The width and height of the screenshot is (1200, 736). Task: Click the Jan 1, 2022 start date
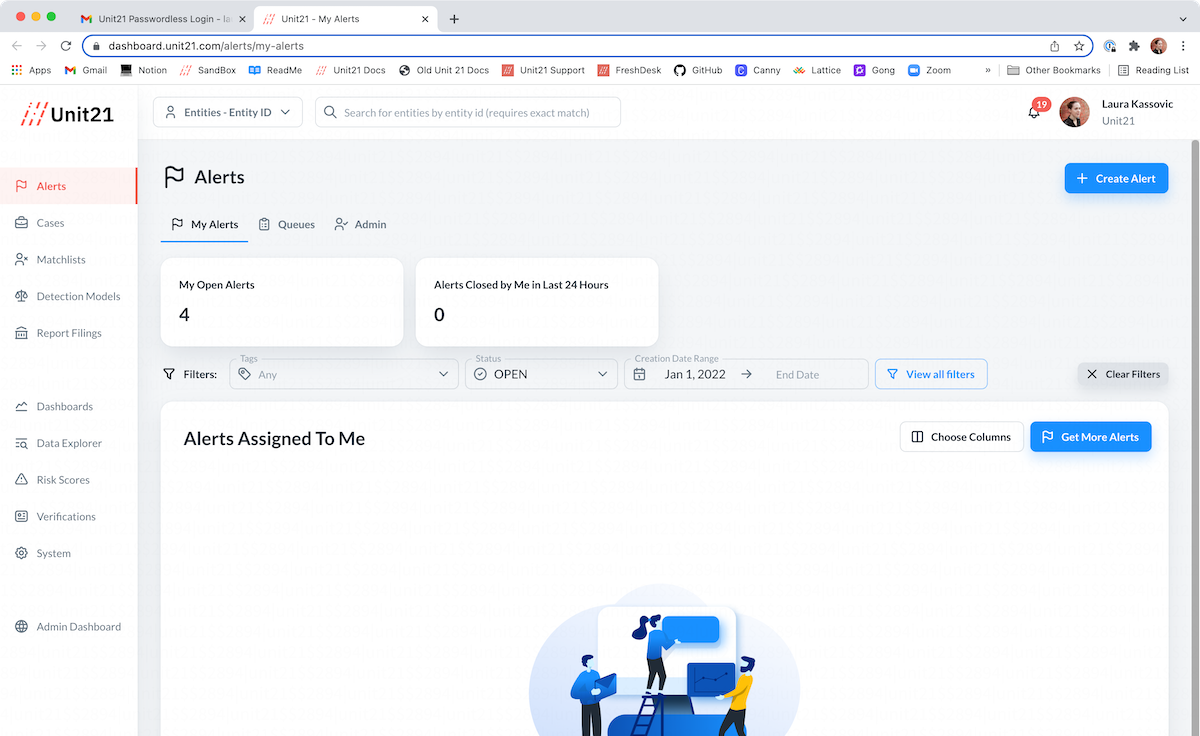point(695,375)
